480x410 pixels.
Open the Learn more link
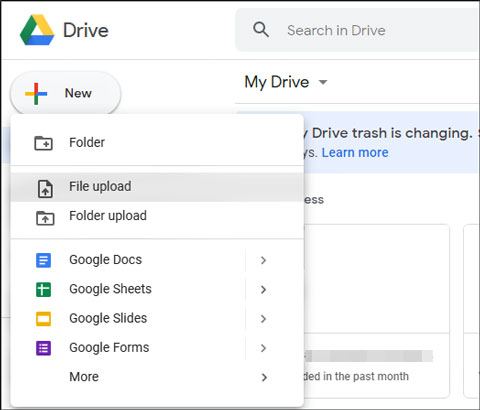355,153
